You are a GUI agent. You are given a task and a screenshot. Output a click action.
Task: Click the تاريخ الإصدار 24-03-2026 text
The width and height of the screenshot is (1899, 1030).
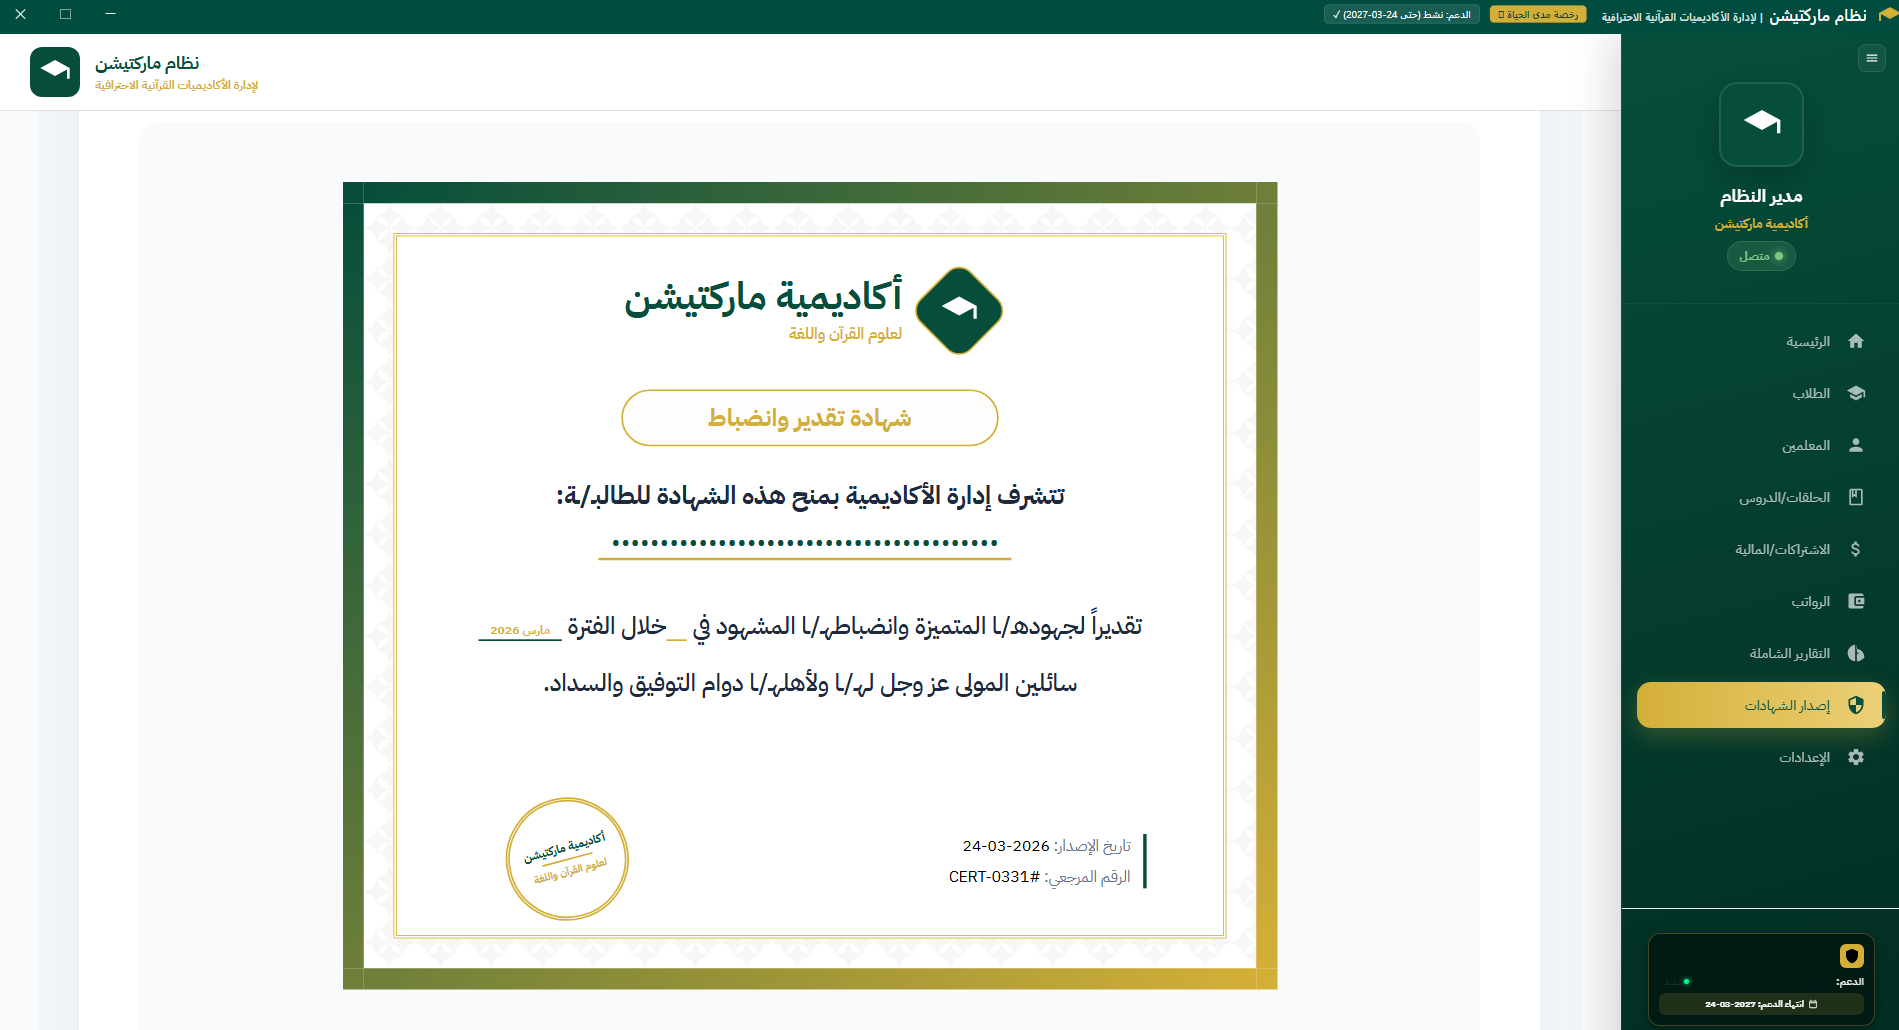(x=1047, y=846)
